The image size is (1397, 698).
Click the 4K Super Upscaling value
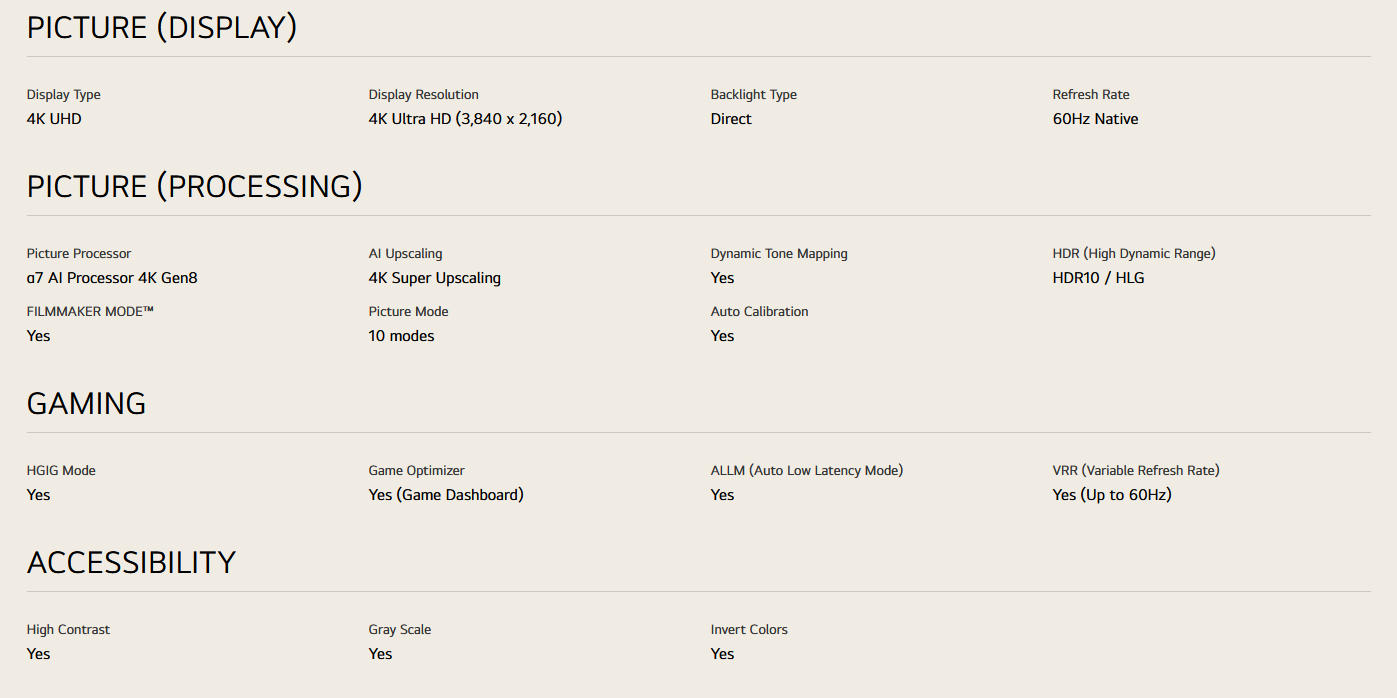(434, 278)
